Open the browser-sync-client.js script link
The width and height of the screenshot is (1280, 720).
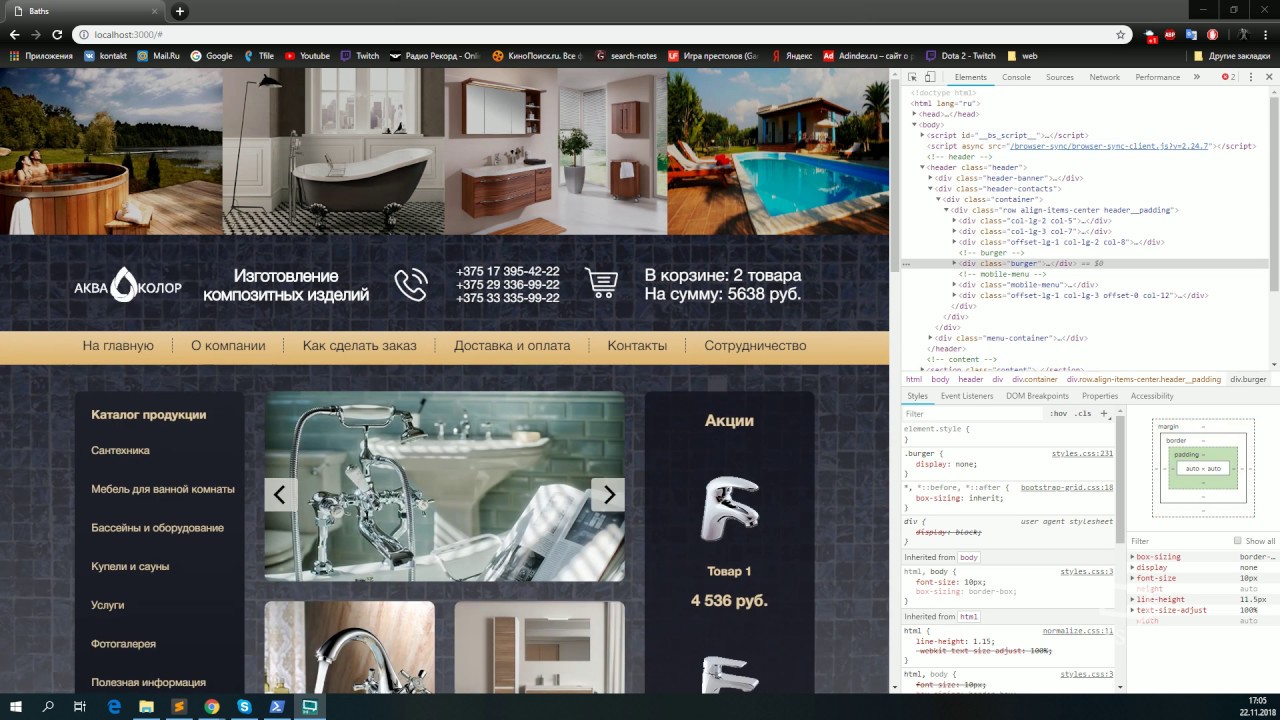coord(1110,146)
